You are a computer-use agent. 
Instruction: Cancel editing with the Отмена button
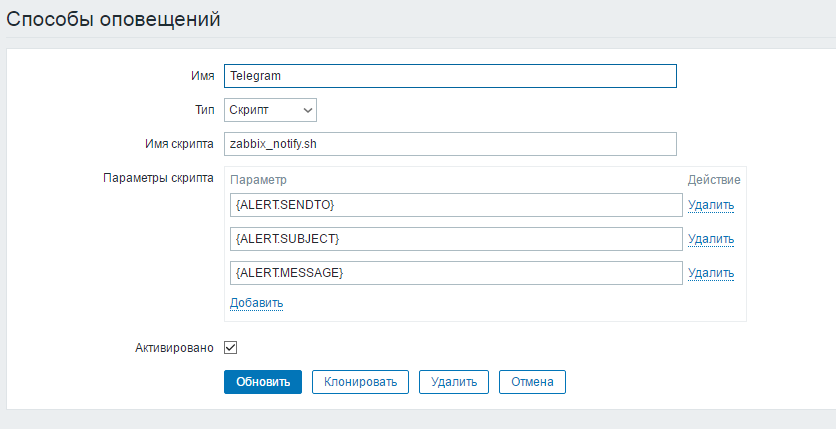(x=532, y=381)
